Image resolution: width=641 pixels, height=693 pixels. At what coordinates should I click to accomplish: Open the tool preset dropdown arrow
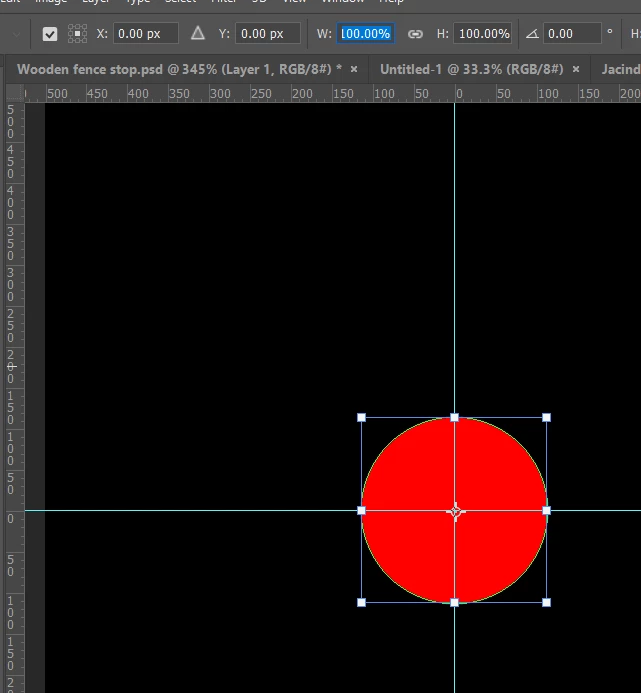pyautogui.click(x=16, y=34)
